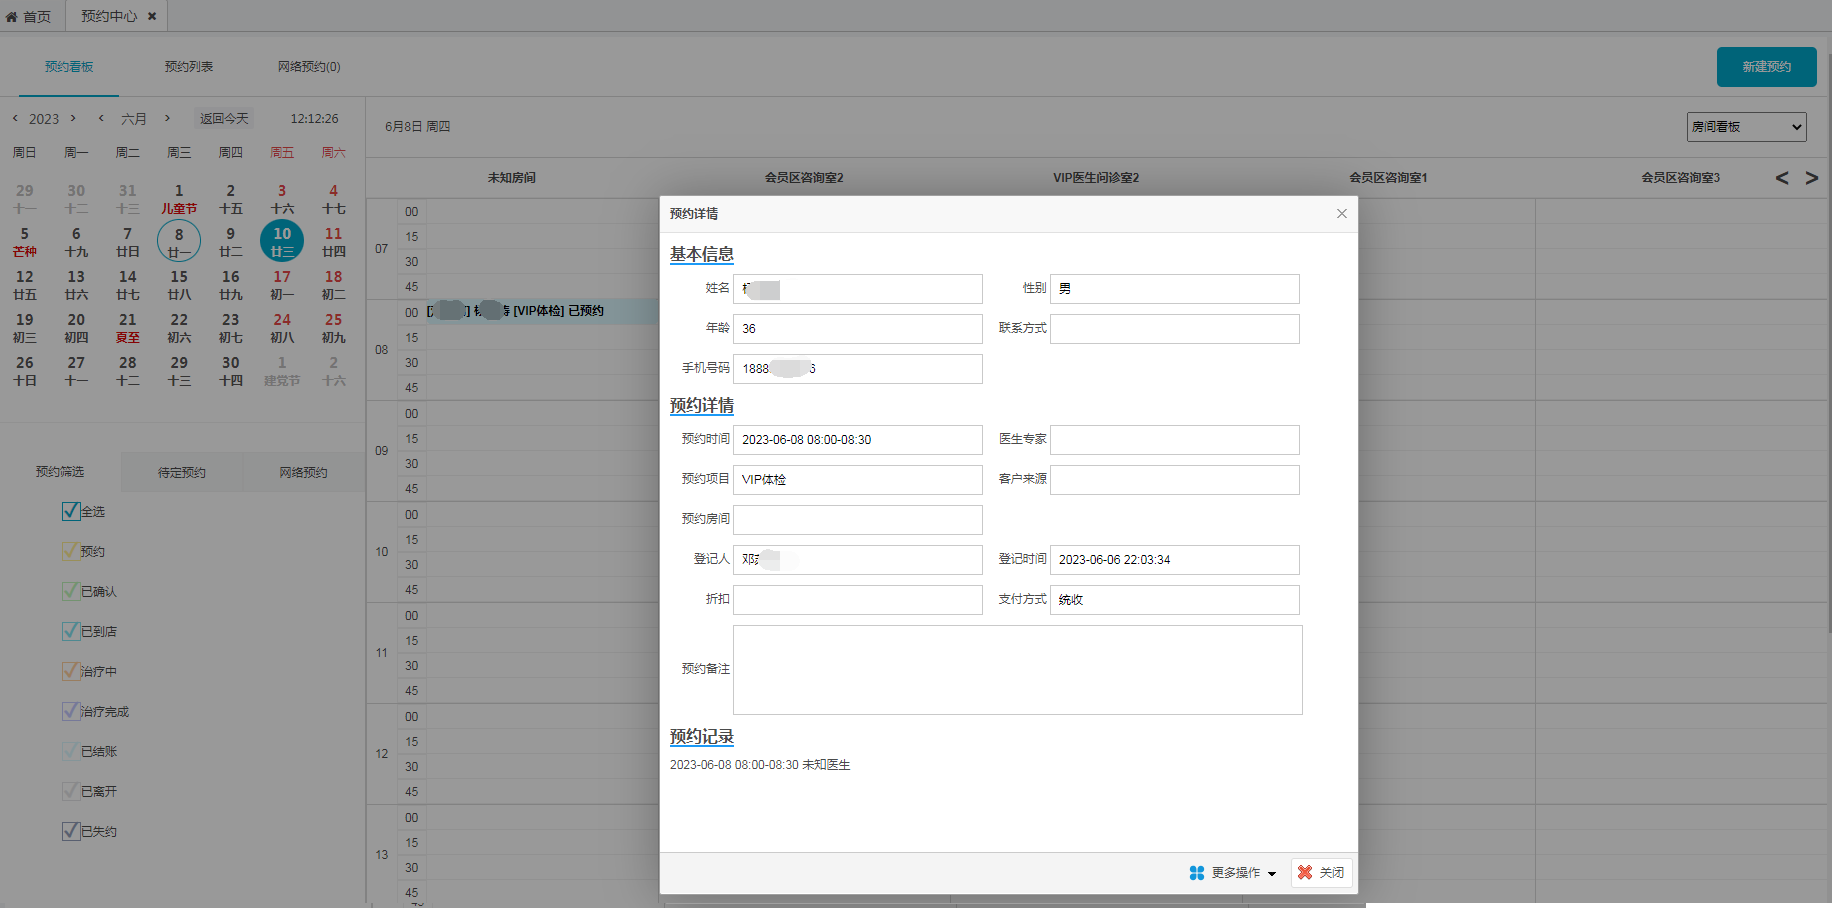Go to next year after 2023
Viewport: 1832px width, 908px height.
pyautogui.click(x=73, y=118)
